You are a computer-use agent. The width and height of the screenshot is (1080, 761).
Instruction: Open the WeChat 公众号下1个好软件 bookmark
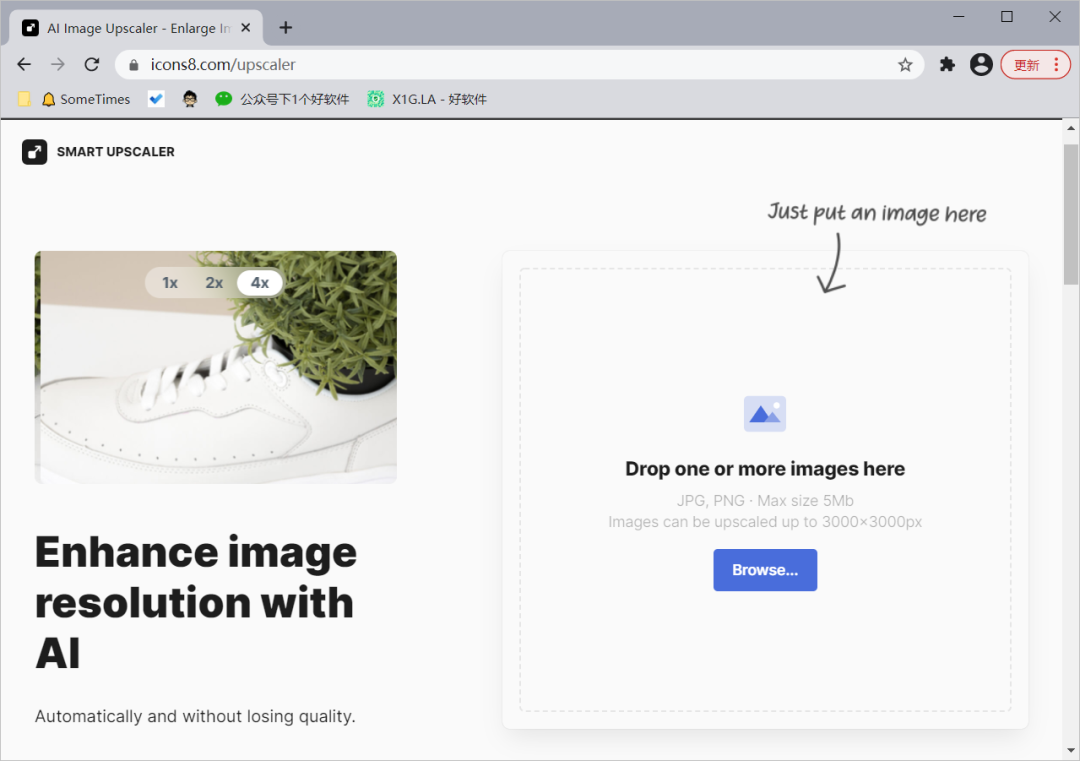pyautogui.click(x=282, y=99)
